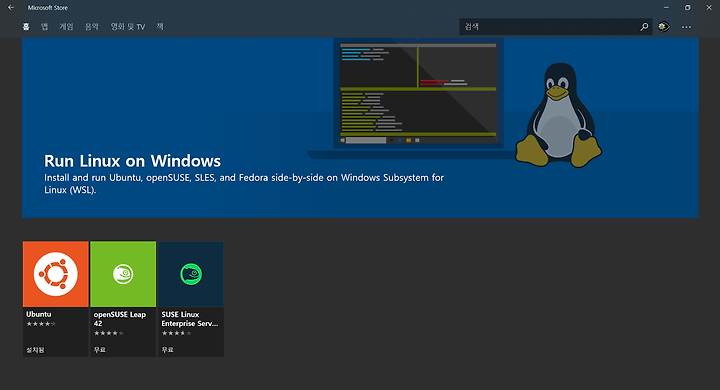Click the SUSE Linux Enterprise Serv... name
Viewport: 720px width, 390px height.
point(190,319)
